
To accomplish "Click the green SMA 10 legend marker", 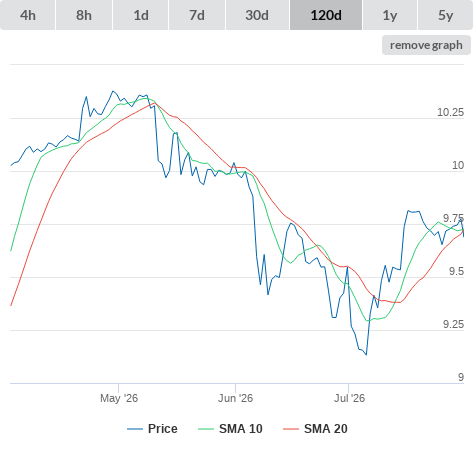I will 206,429.
